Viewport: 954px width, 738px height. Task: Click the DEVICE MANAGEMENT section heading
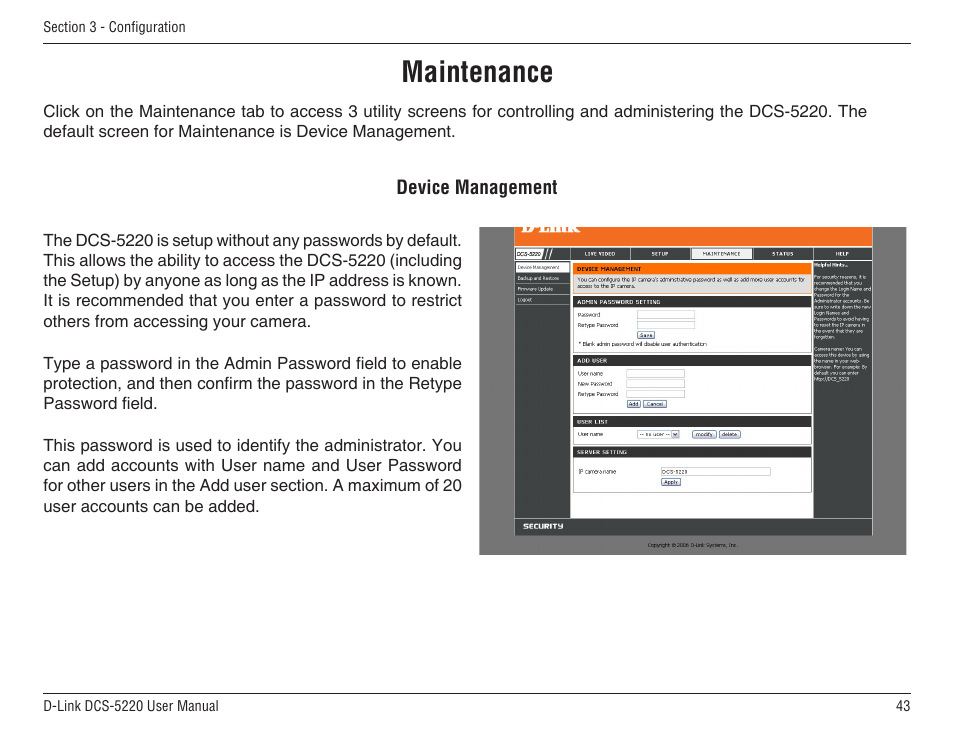point(609,269)
